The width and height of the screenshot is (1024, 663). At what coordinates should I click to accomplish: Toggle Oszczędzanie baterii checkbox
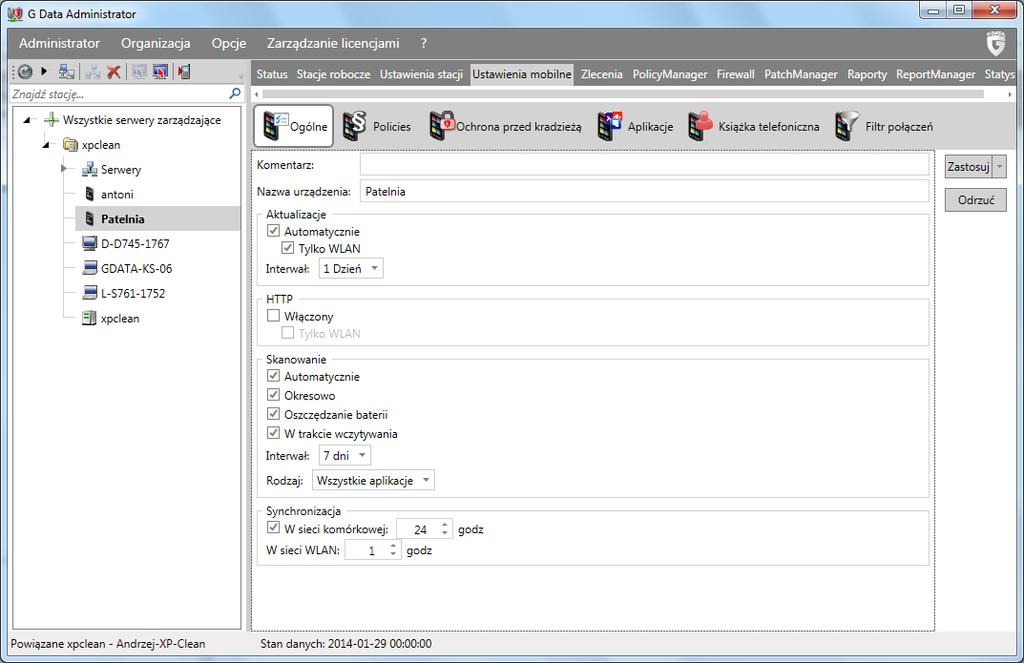point(274,413)
